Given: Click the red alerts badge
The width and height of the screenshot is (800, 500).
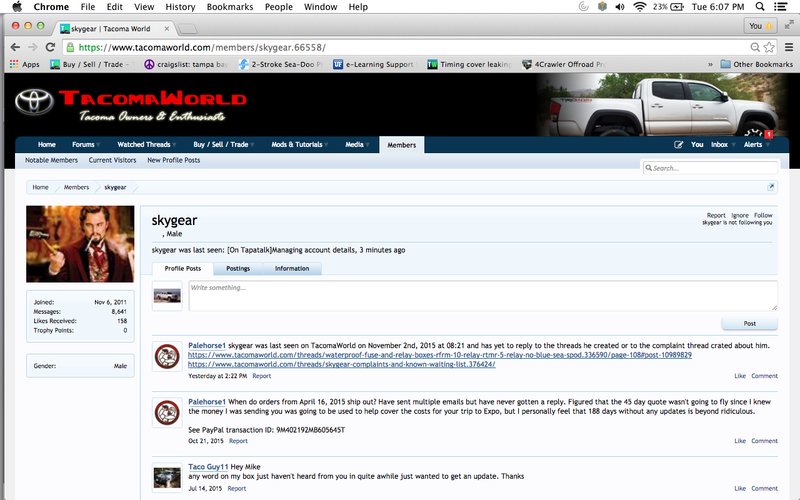Looking at the screenshot, I should tap(768, 134).
